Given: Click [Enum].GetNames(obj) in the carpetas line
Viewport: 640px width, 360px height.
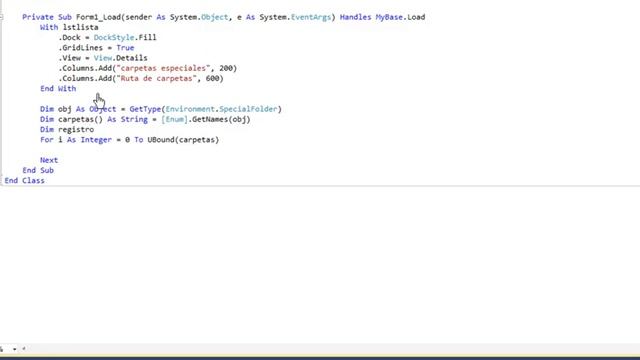Looking at the screenshot, I should point(206,119).
